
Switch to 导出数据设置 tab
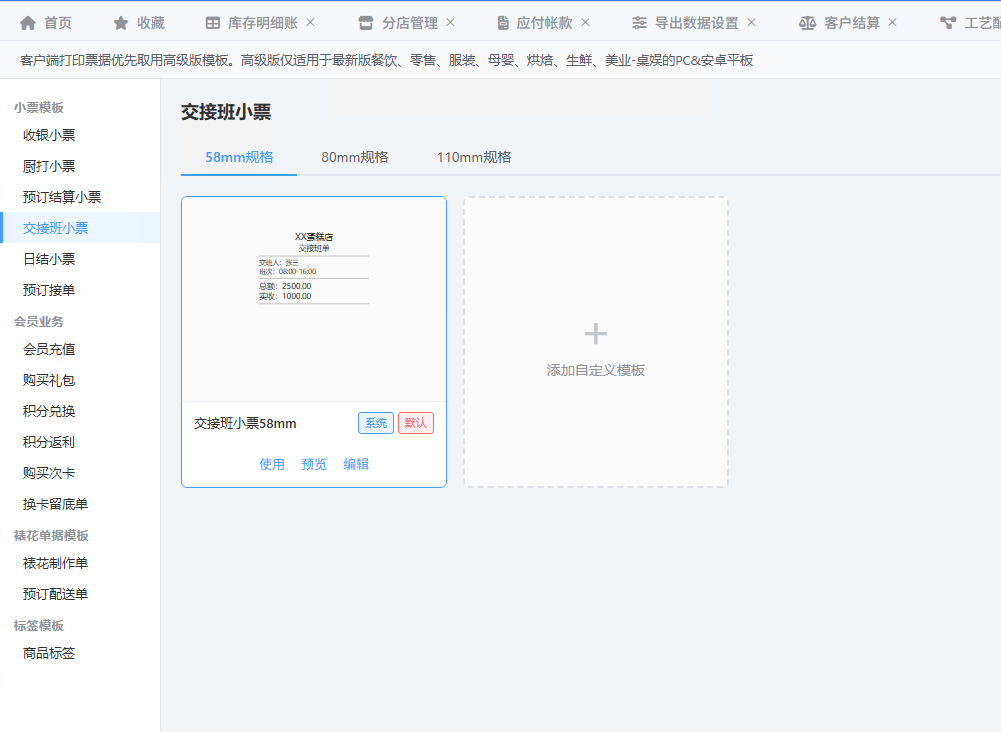pos(696,23)
